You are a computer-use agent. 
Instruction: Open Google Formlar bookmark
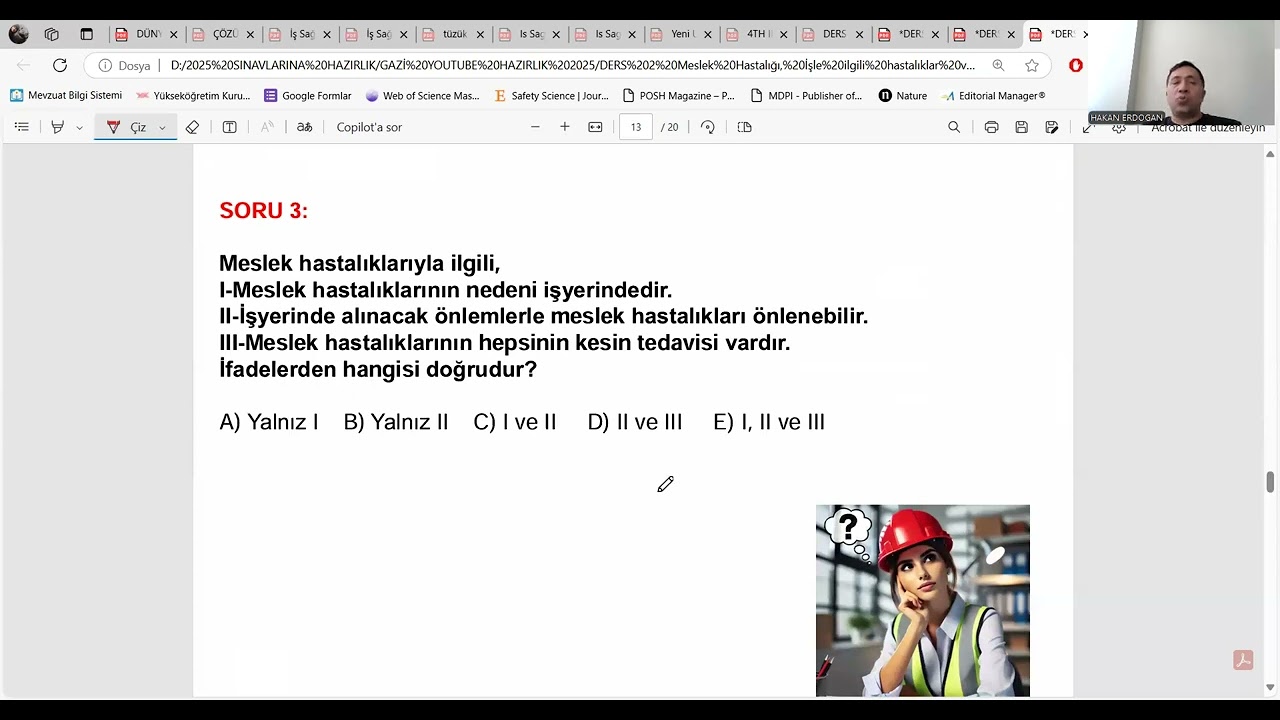308,96
